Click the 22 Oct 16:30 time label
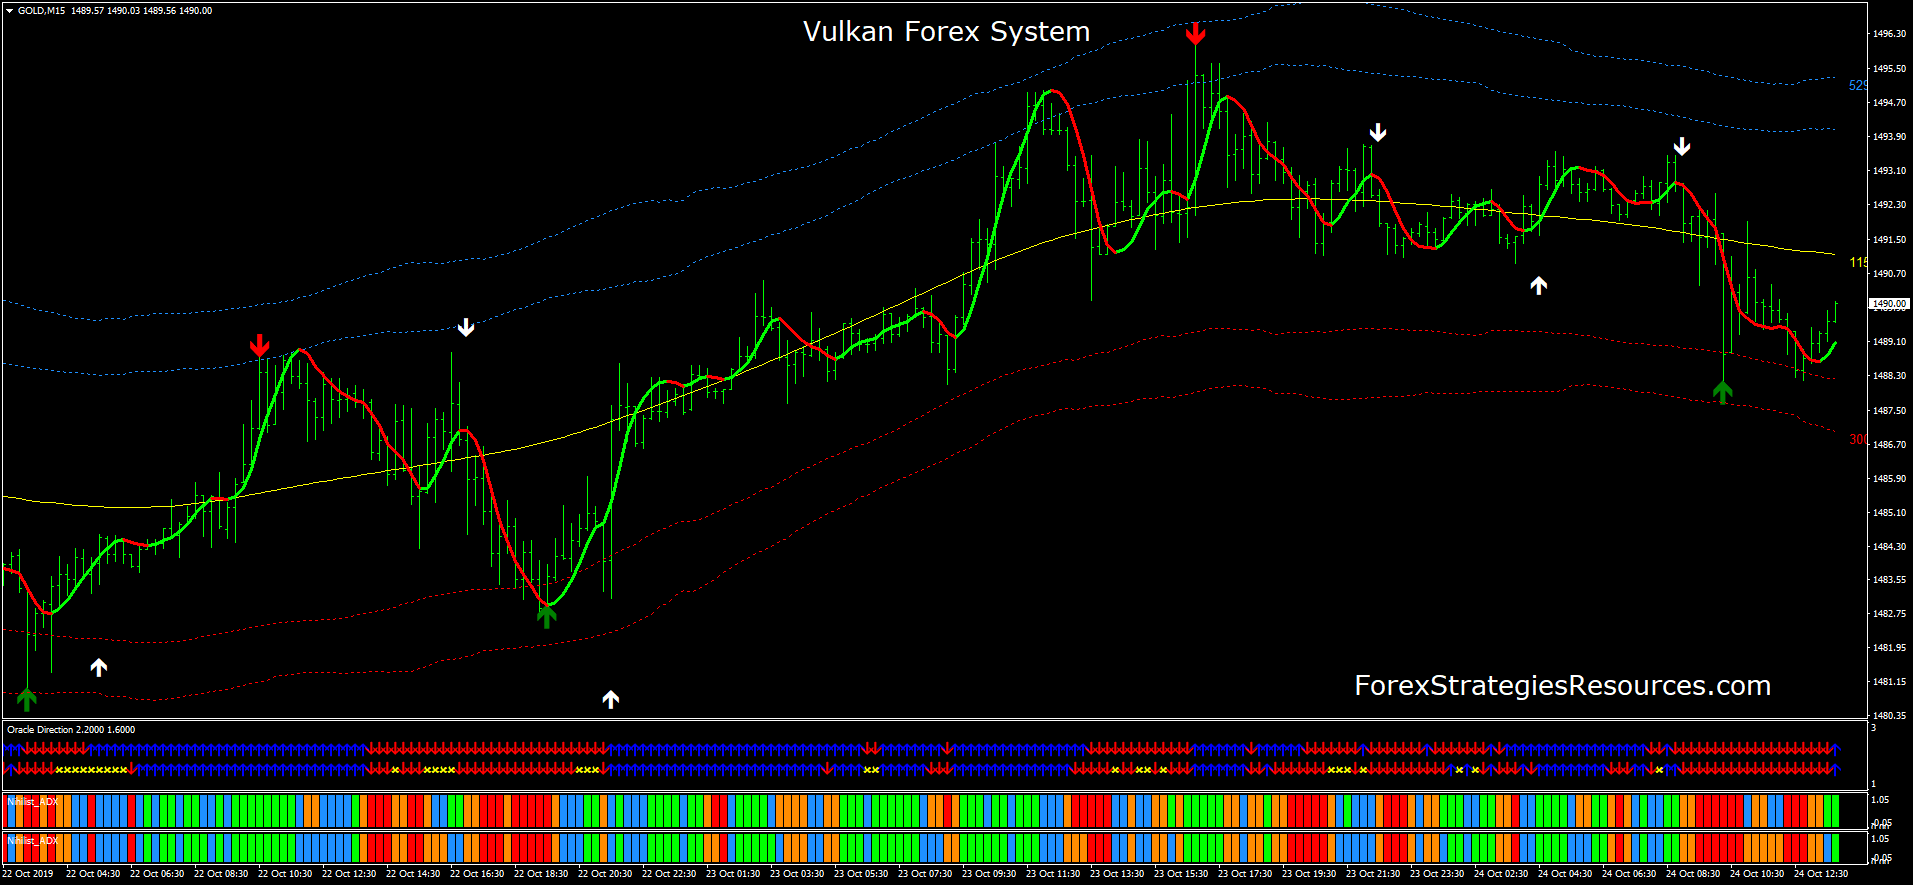The image size is (1913, 885). [x=477, y=874]
